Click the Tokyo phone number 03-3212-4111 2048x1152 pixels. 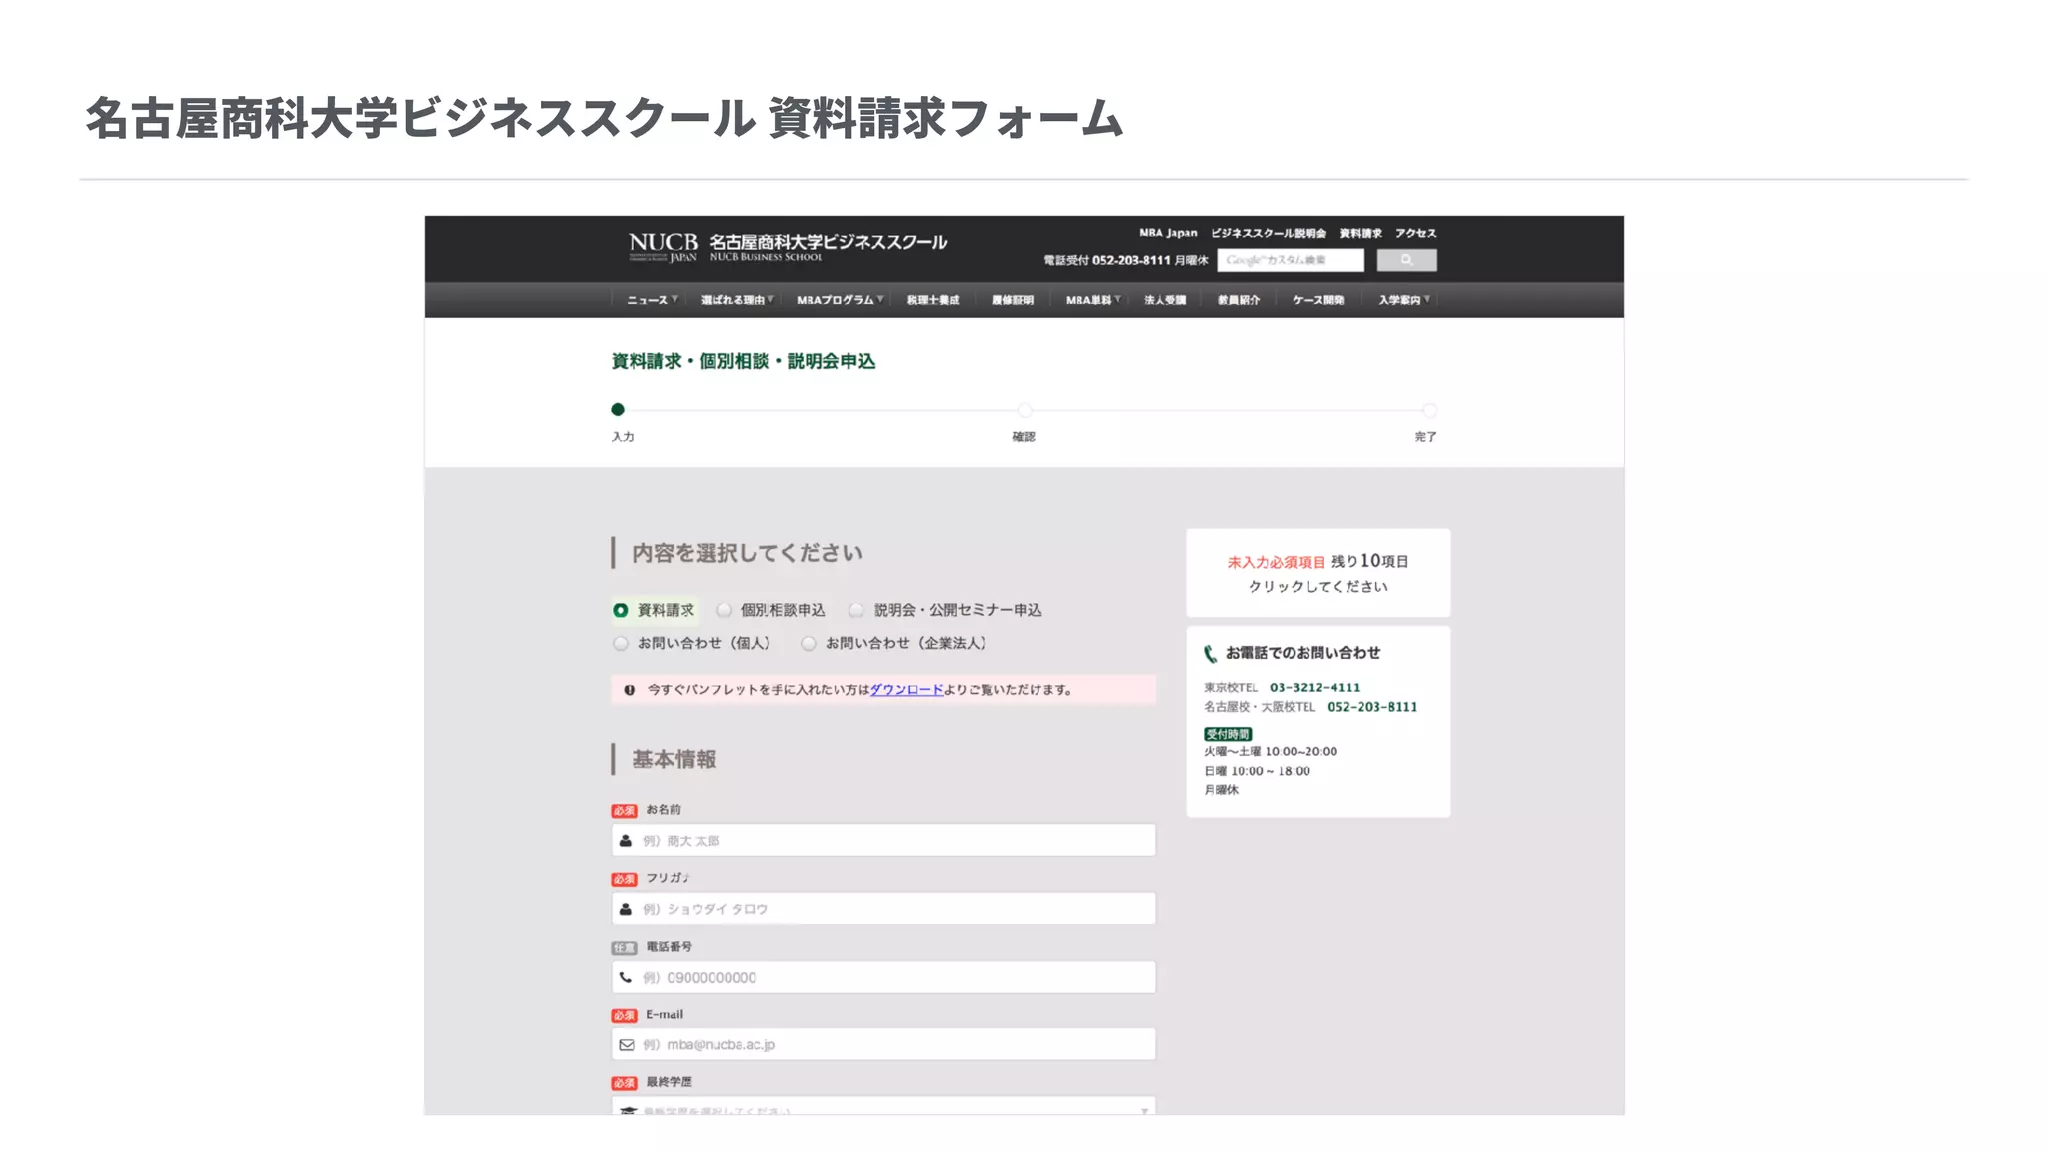click(1315, 688)
